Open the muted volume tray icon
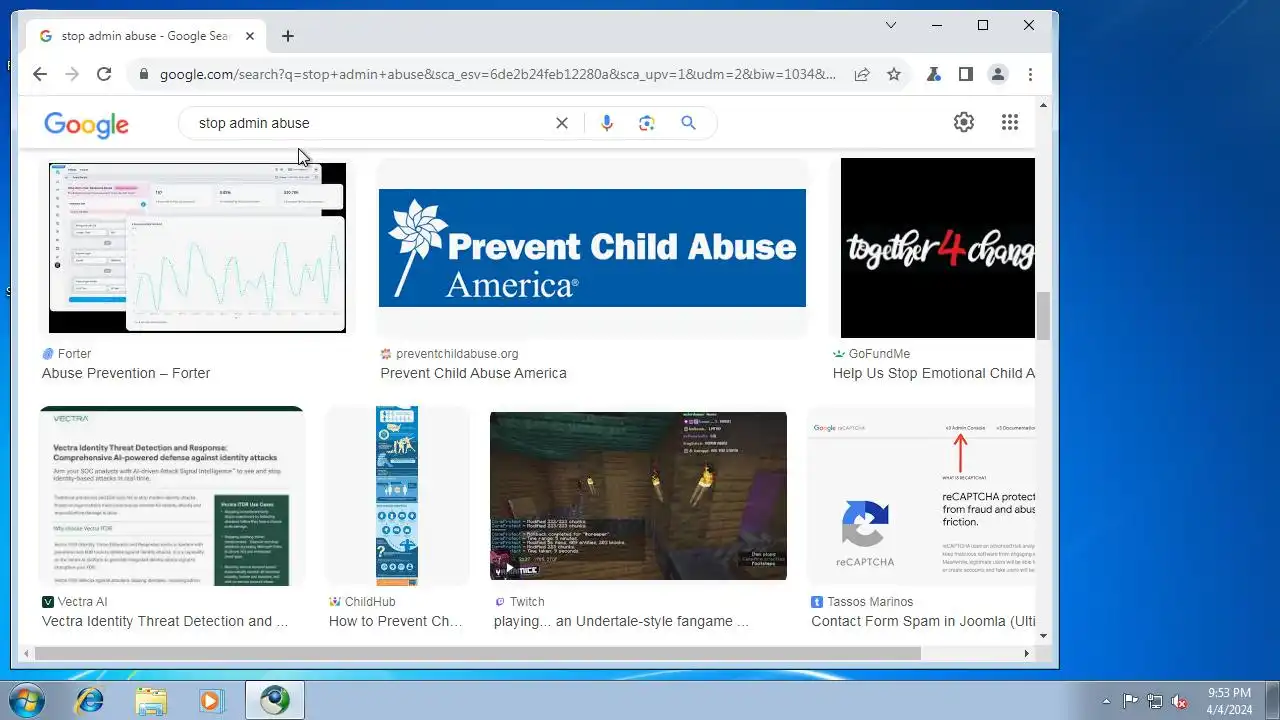Image resolution: width=1280 pixels, height=720 pixels. click(x=1180, y=701)
